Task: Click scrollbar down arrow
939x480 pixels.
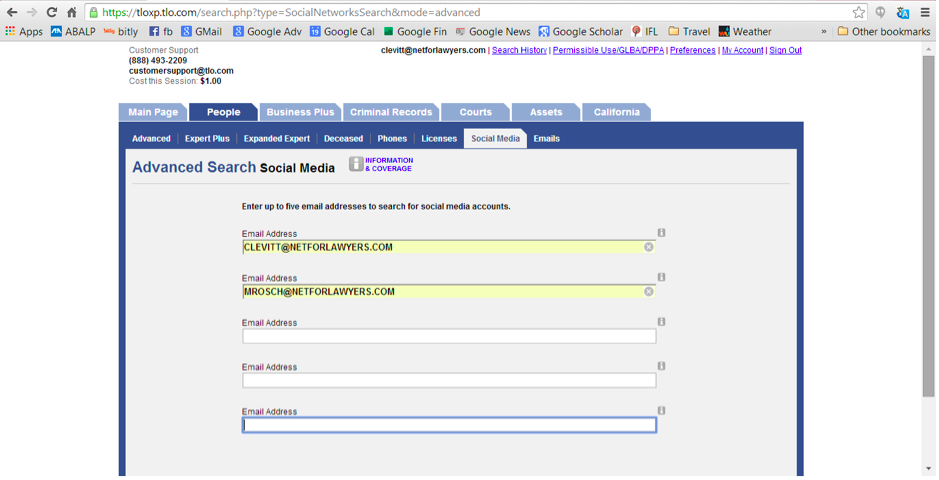Action: tap(928, 469)
